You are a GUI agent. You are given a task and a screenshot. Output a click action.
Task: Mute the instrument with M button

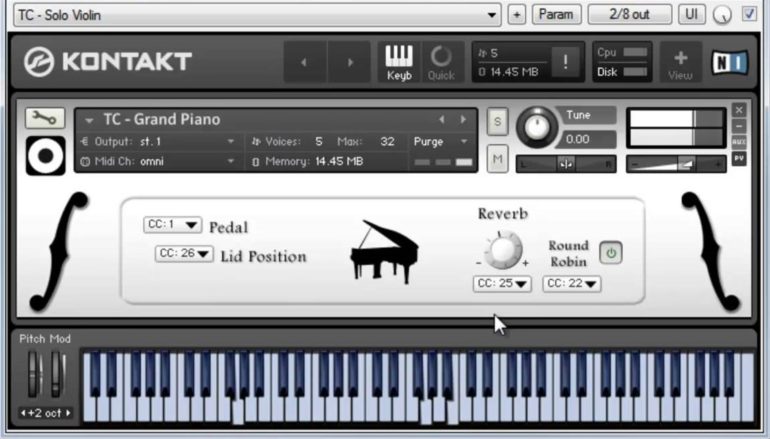(497, 158)
